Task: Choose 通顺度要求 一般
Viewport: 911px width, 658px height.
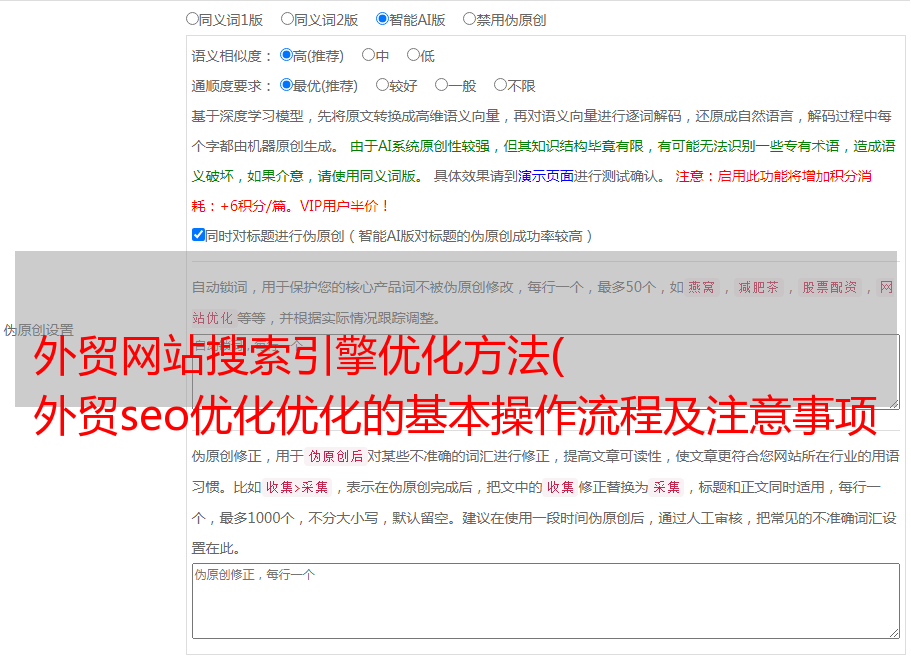Action: pyautogui.click(x=441, y=85)
